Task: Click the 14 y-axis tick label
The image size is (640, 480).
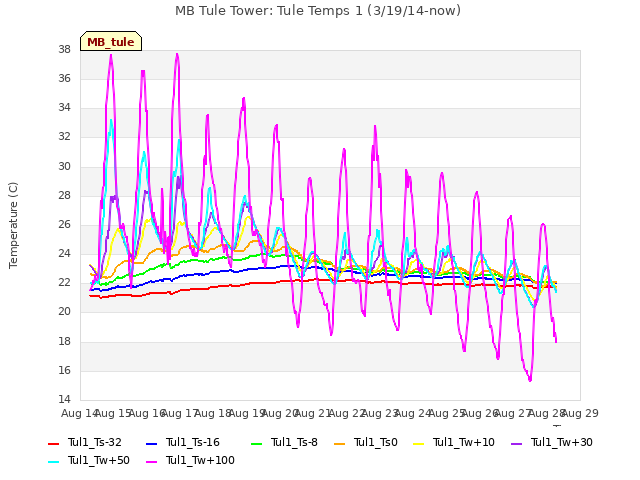Action: [64, 399]
